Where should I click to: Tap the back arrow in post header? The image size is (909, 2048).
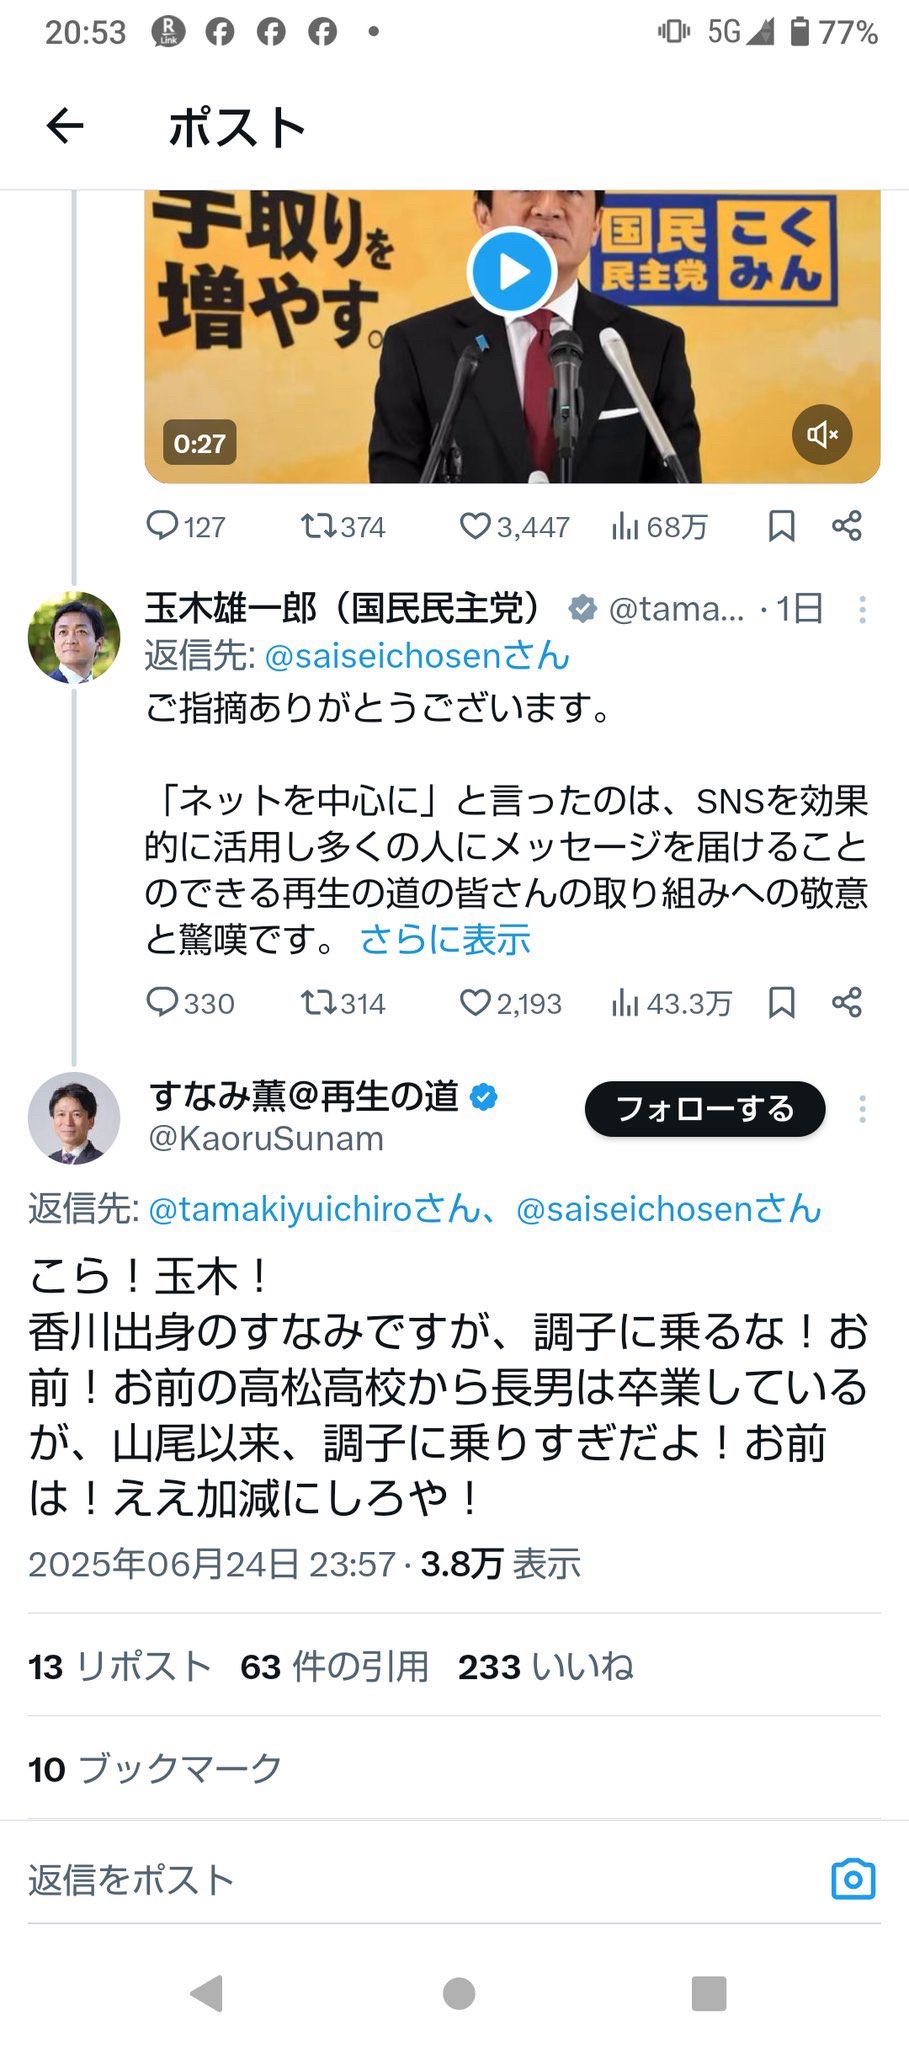[65, 127]
